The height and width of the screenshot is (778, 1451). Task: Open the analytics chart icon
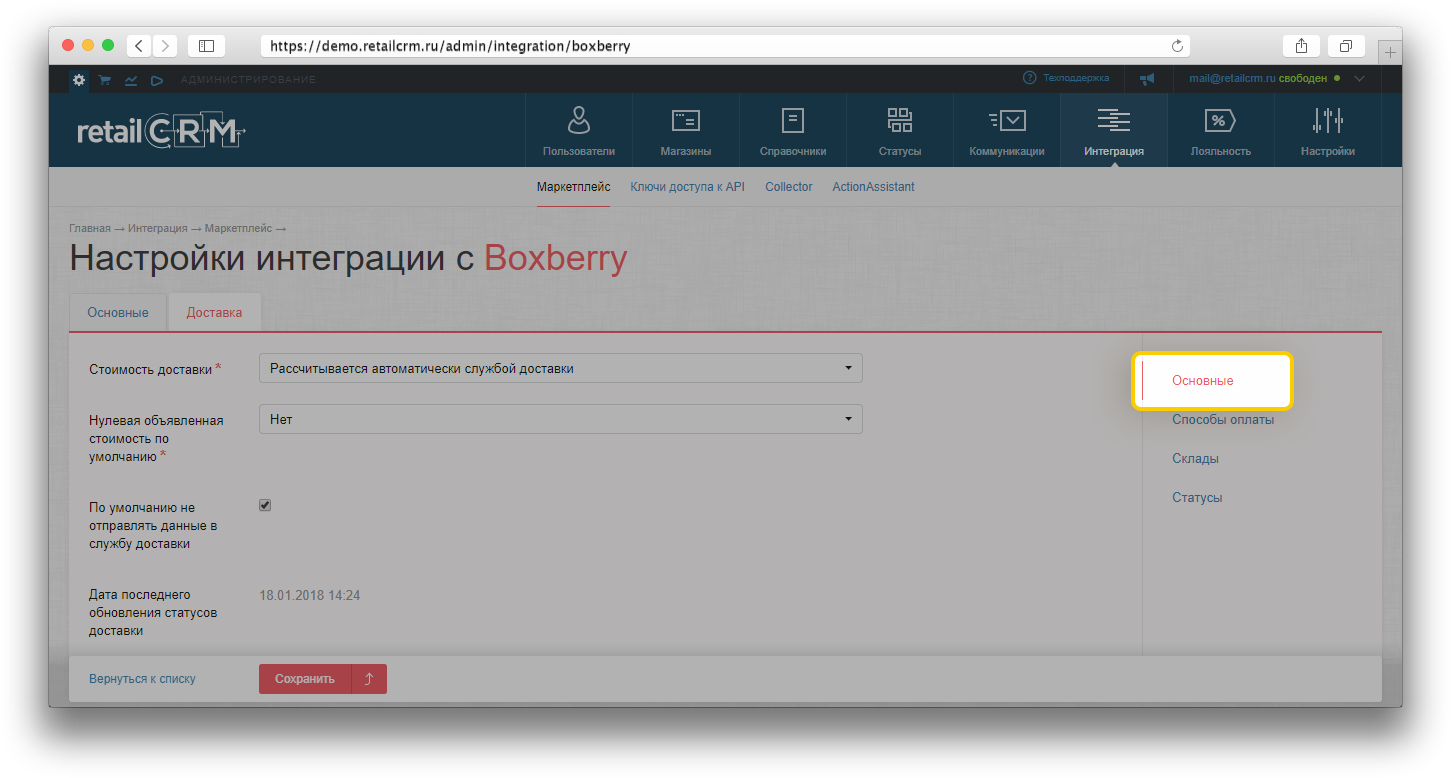[131, 80]
